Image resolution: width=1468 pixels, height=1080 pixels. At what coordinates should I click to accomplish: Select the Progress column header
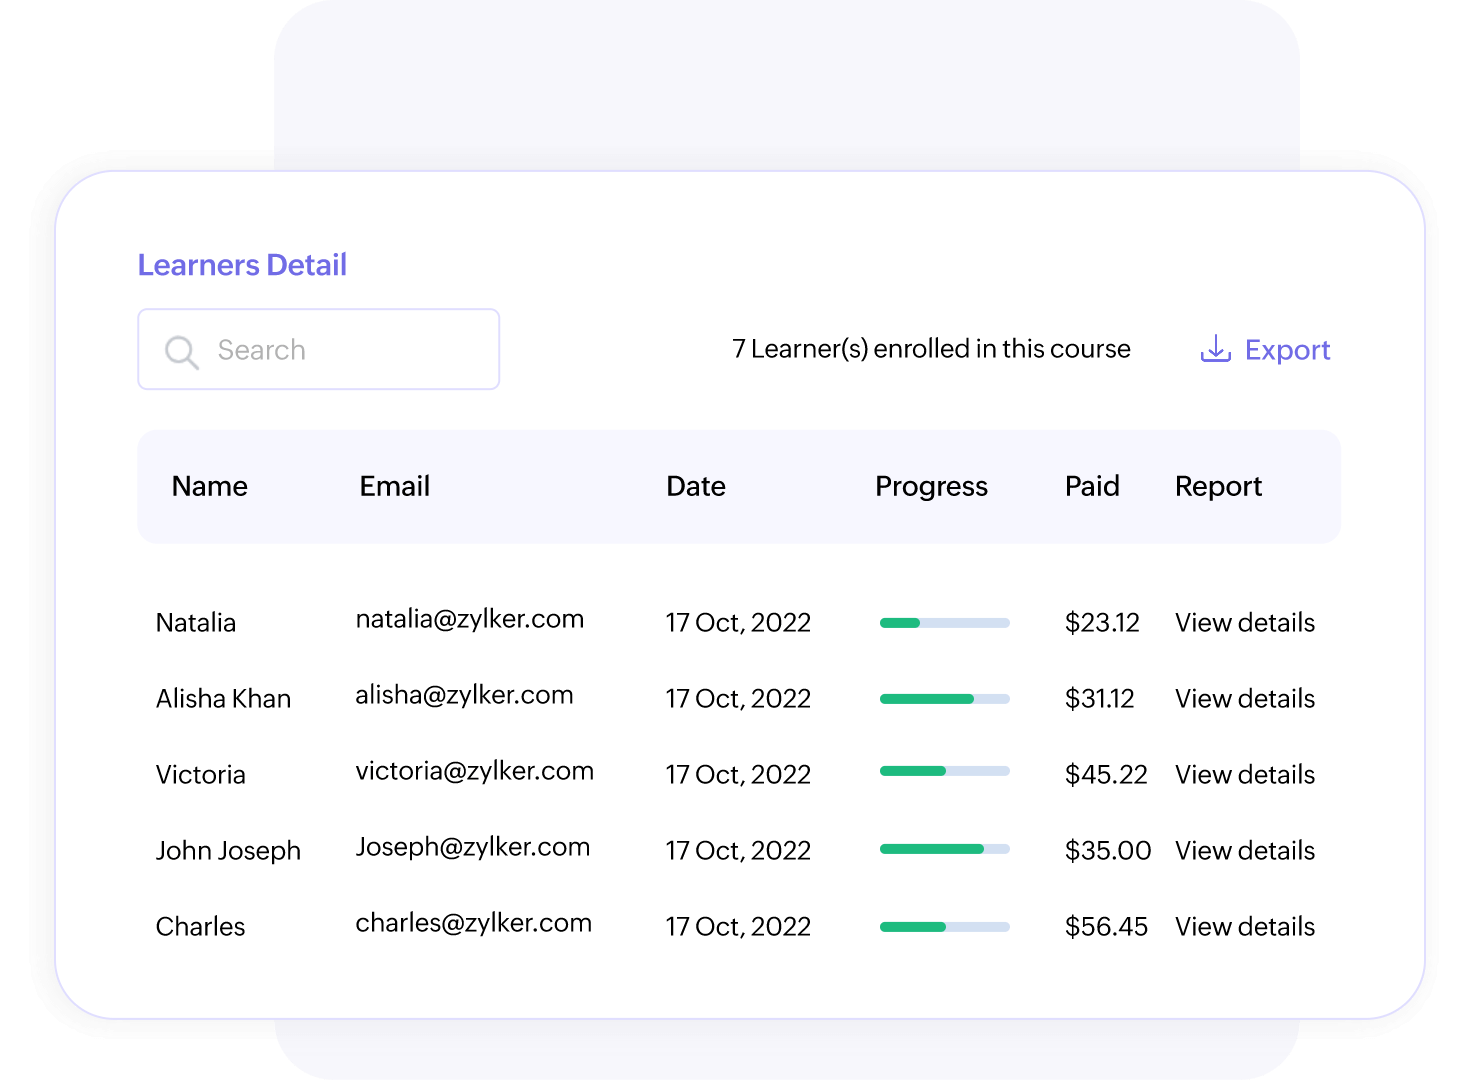(931, 486)
